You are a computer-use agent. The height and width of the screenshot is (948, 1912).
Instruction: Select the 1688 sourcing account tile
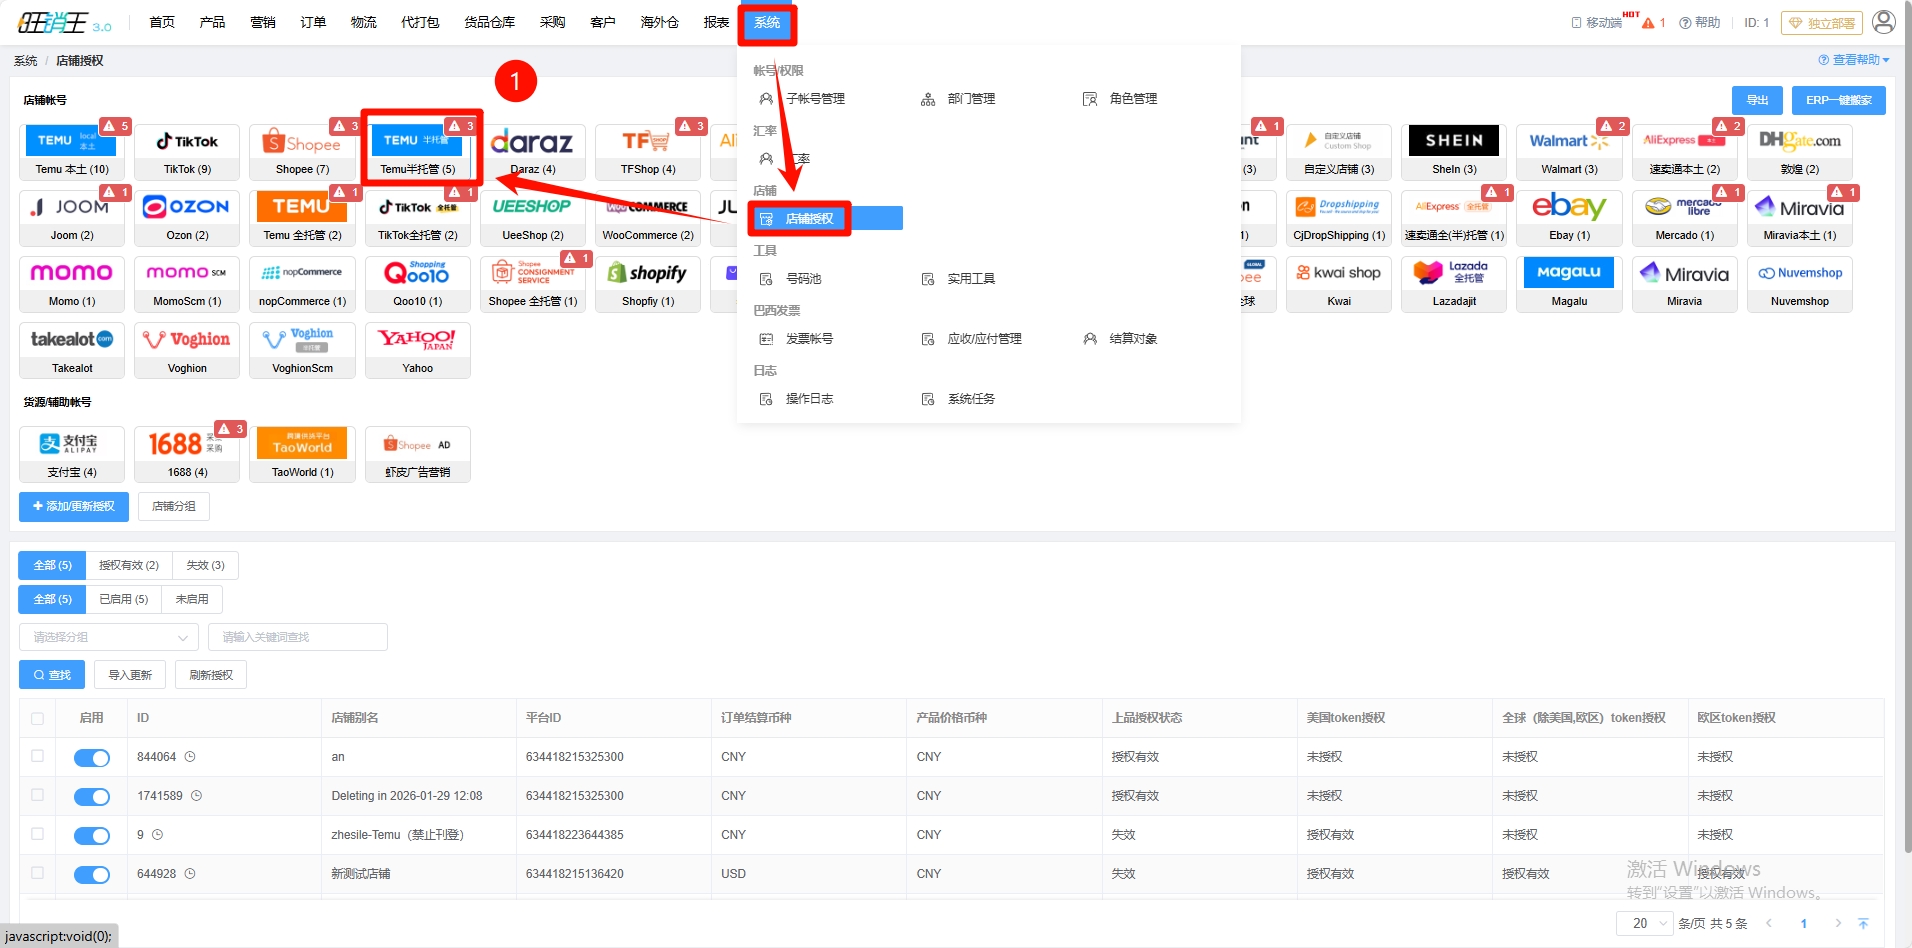point(187,454)
